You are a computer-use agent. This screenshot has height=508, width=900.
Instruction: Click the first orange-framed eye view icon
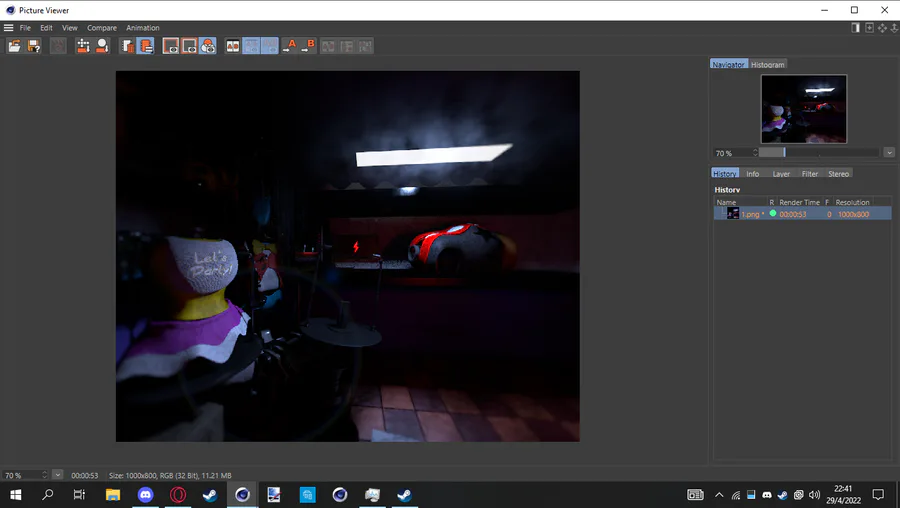click(x=170, y=46)
